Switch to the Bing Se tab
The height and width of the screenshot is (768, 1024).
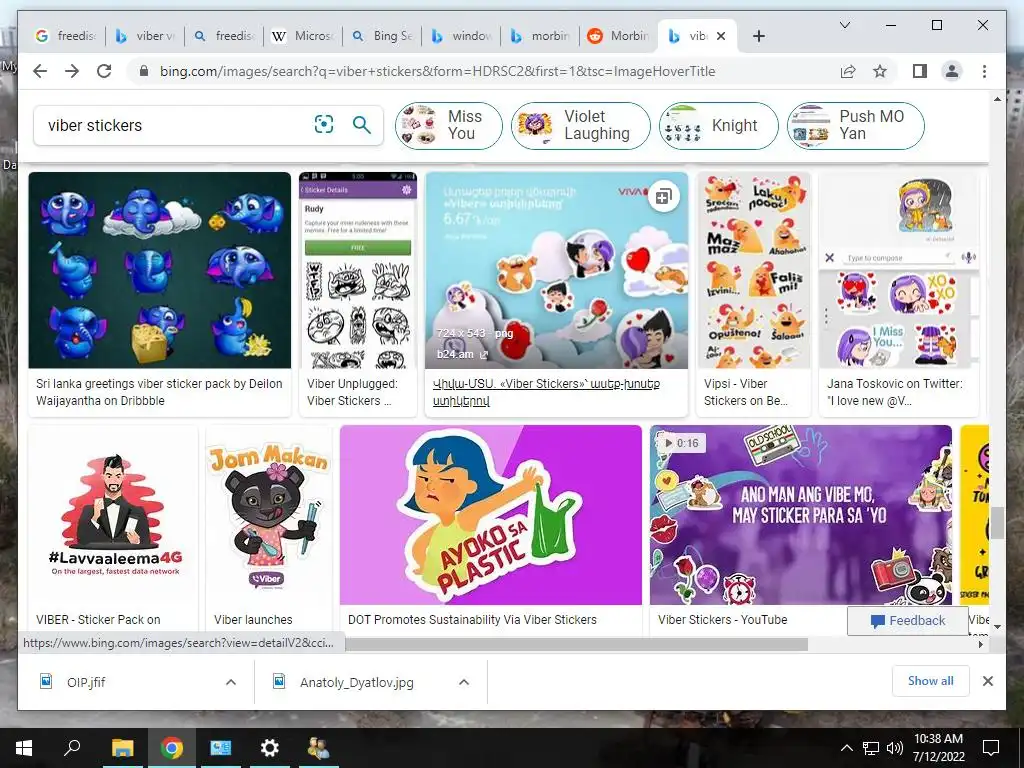coord(382,36)
